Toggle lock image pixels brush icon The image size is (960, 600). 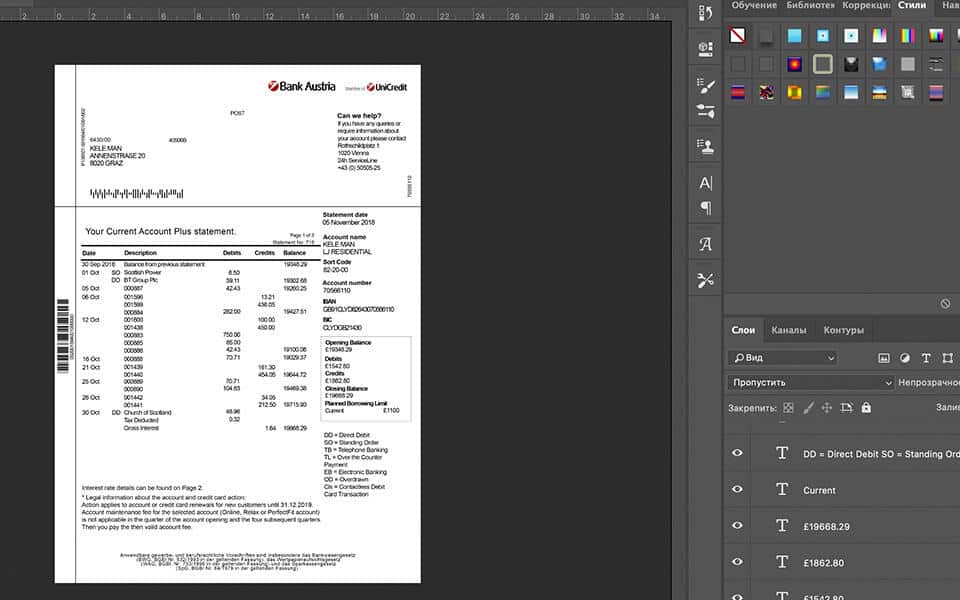(808, 408)
